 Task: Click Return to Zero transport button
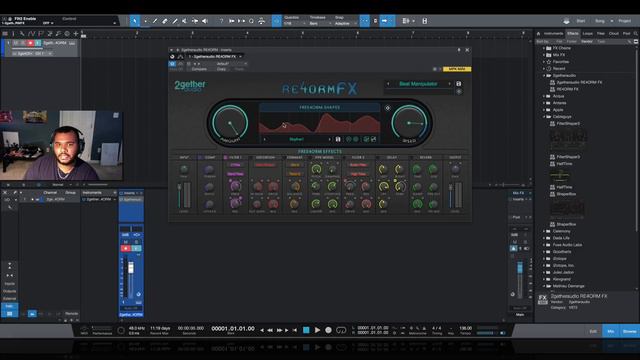(x=295, y=330)
